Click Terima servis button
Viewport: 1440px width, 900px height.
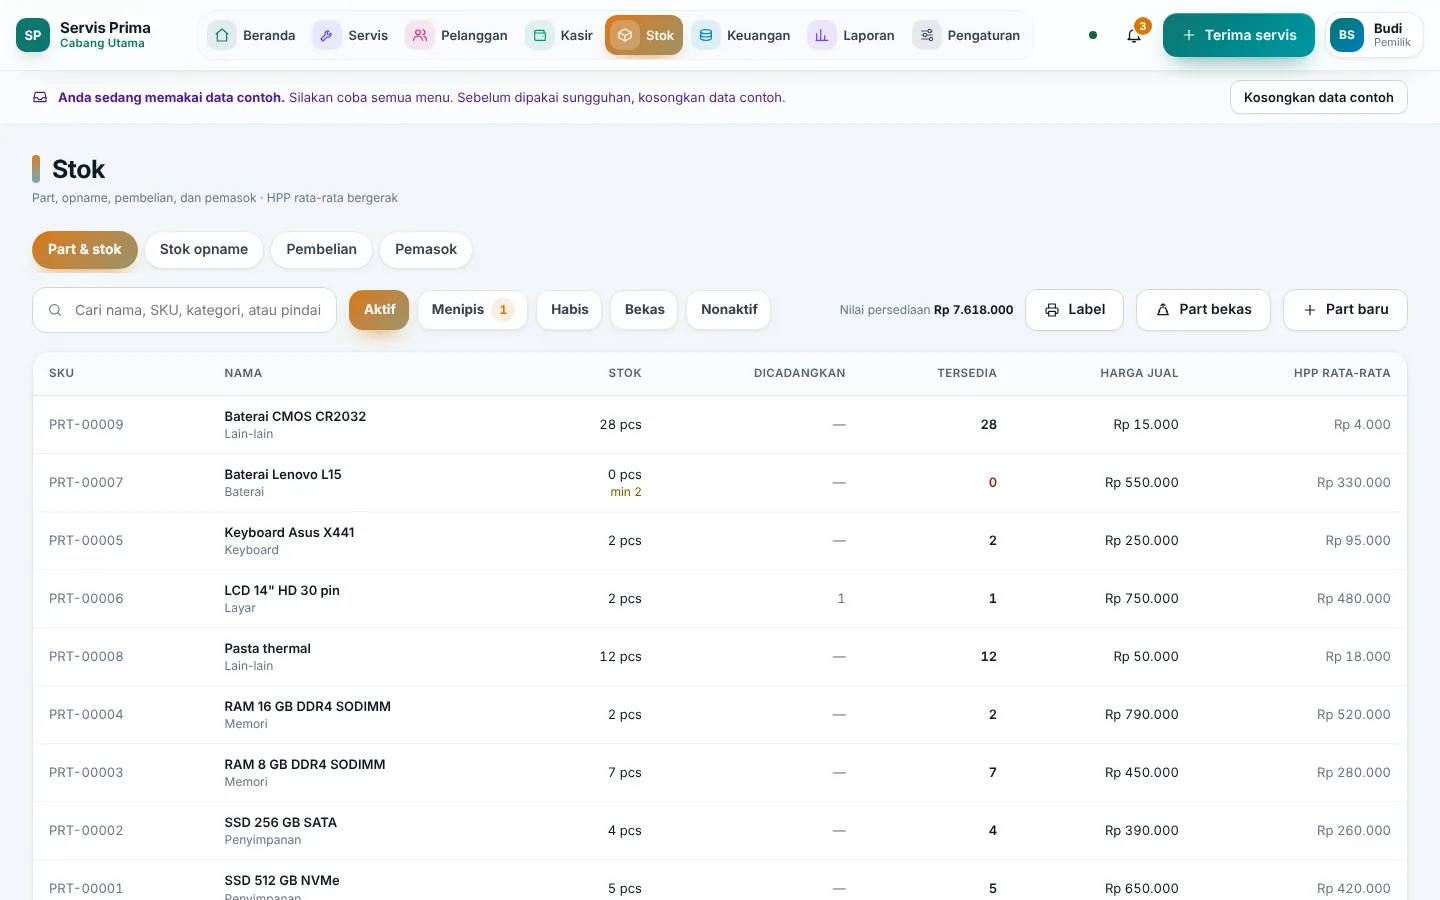[x=1239, y=35]
